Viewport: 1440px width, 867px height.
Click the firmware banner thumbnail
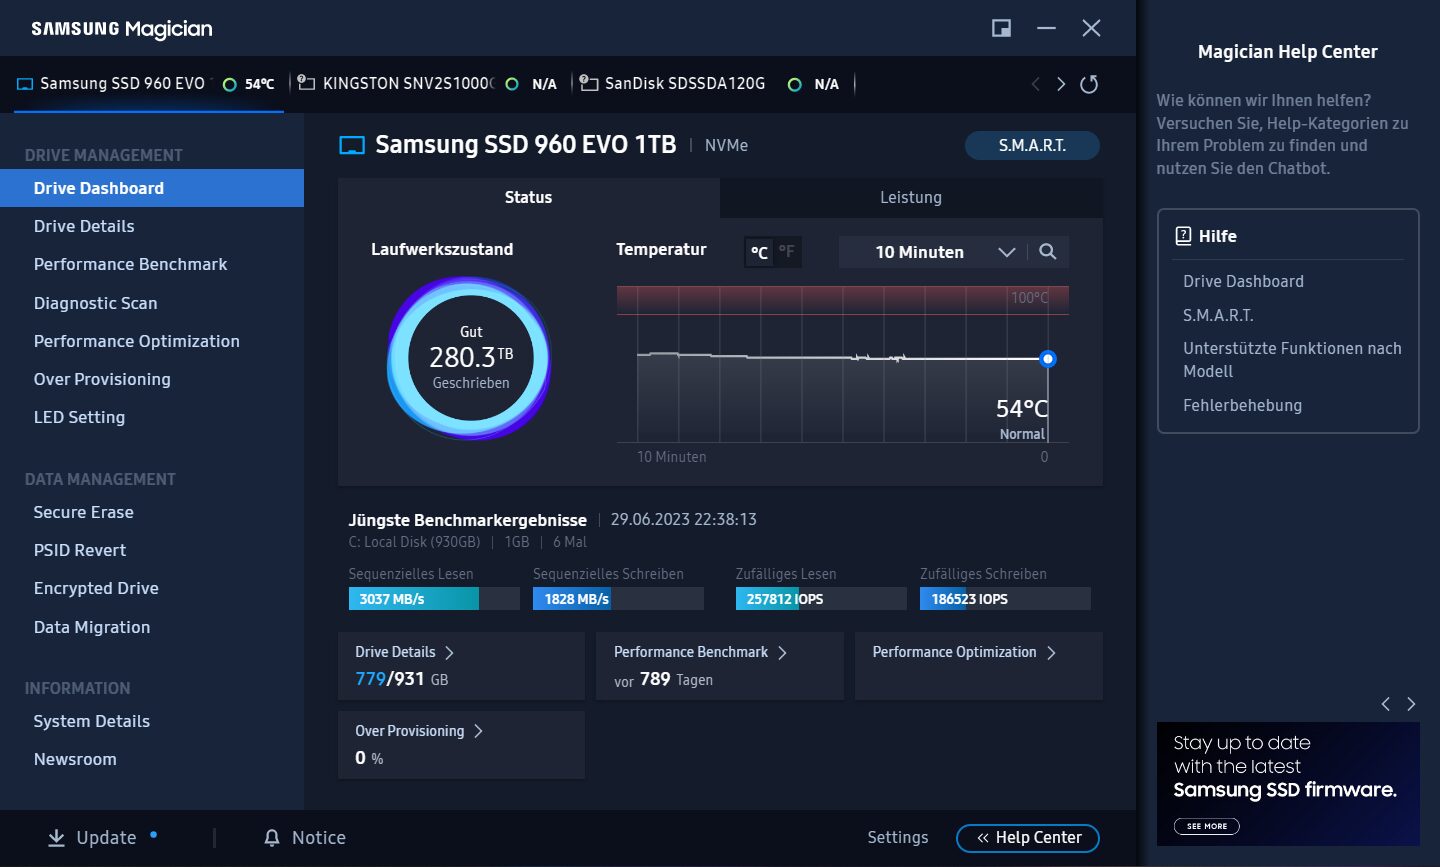point(1288,784)
